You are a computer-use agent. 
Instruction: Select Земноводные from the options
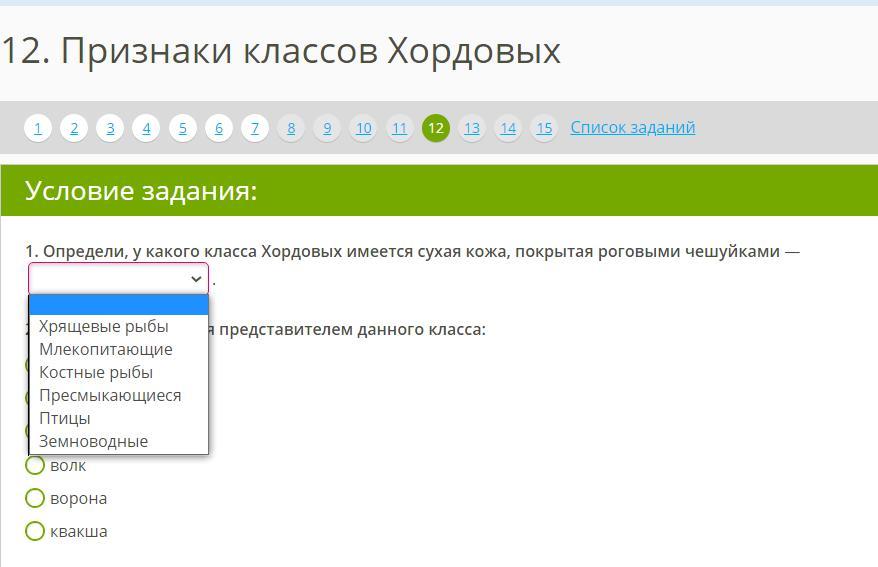point(93,441)
